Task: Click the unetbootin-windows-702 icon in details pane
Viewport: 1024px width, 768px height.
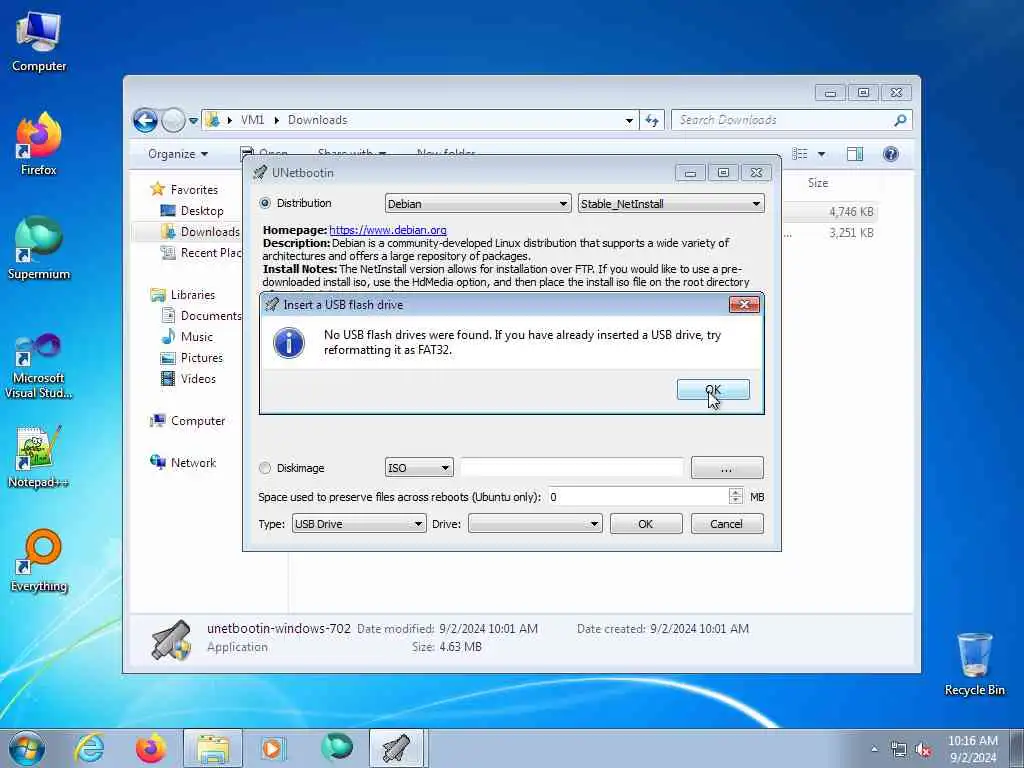Action: [x=171, y=640]
